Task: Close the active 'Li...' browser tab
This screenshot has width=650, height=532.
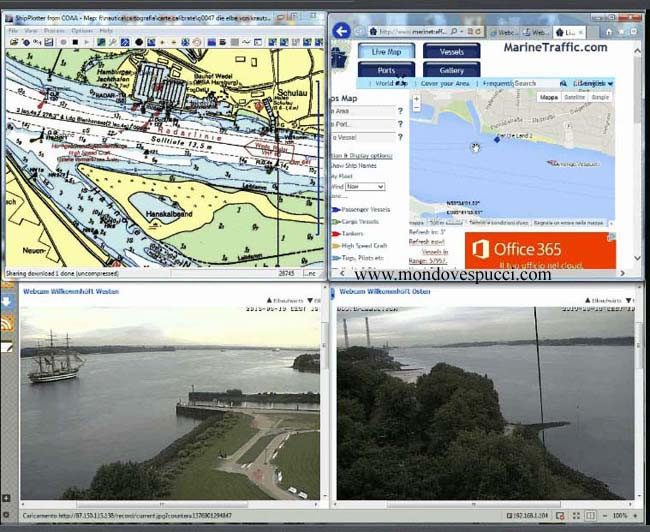Action: pos(581,32)
